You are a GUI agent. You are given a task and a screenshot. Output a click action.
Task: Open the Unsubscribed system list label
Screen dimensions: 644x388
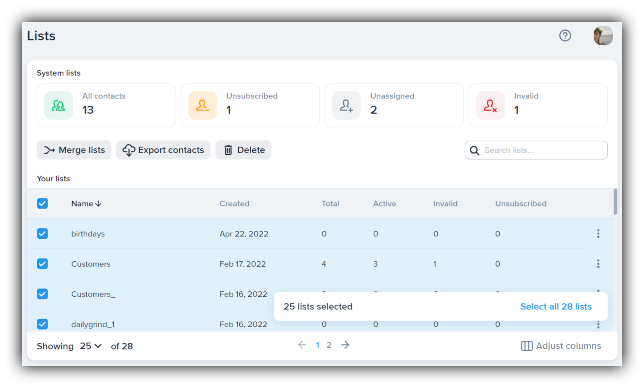click(x=252, y=96)
